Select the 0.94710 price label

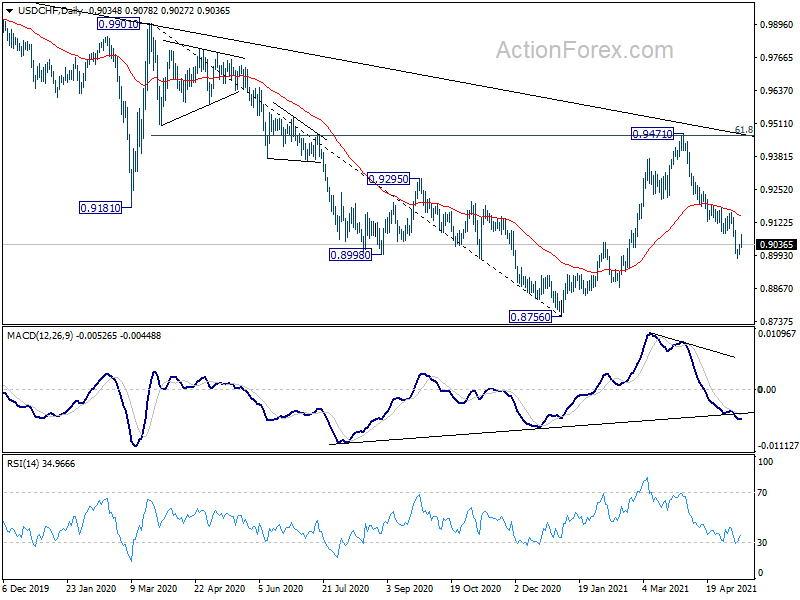[653, 134]
